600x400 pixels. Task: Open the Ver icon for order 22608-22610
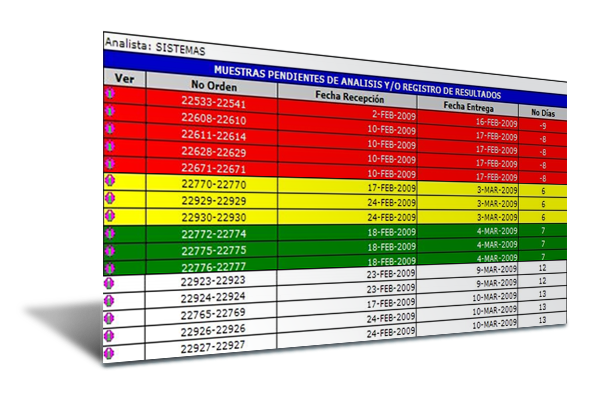(110, 110)
